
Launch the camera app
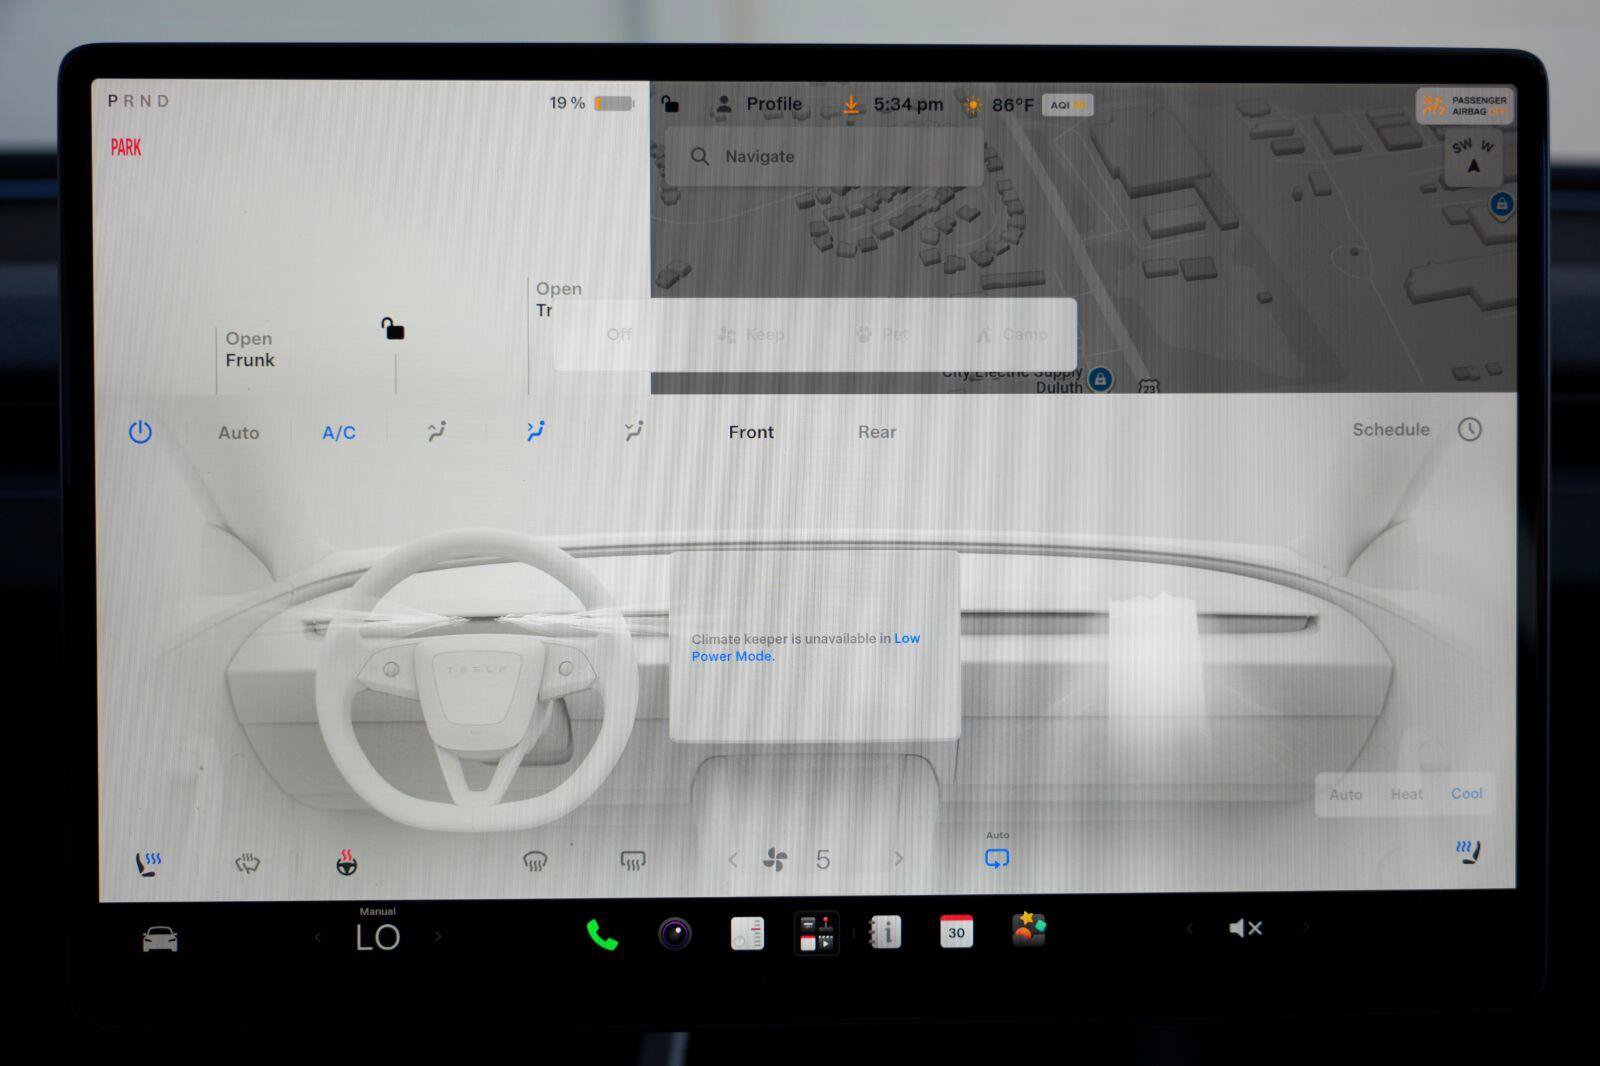coord(675,934)
